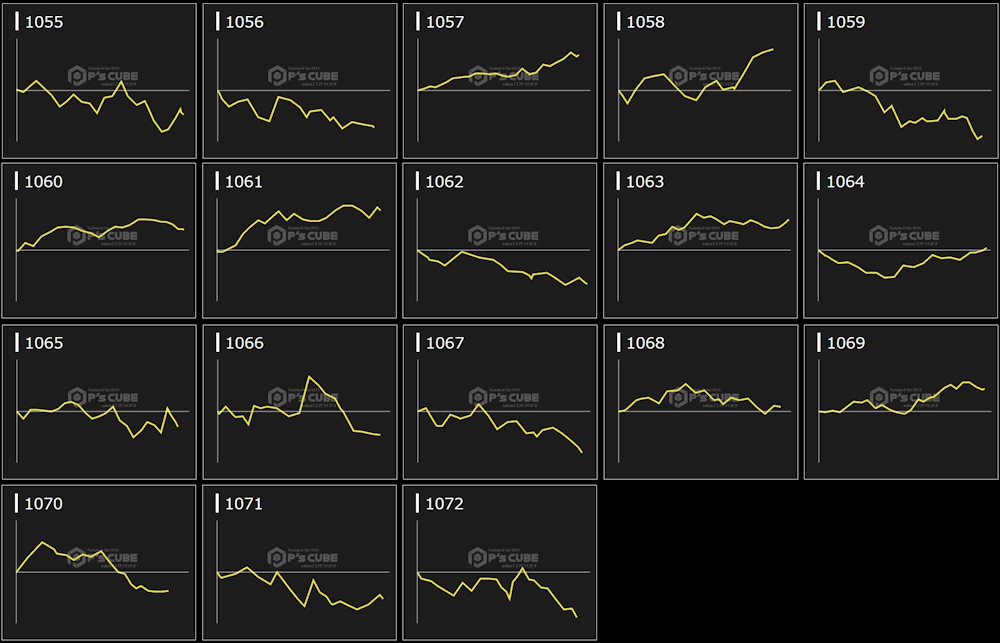Screen dimensions: 1000x643
Task: Open the 1066 graph with the peak
Action: point(299,402)
